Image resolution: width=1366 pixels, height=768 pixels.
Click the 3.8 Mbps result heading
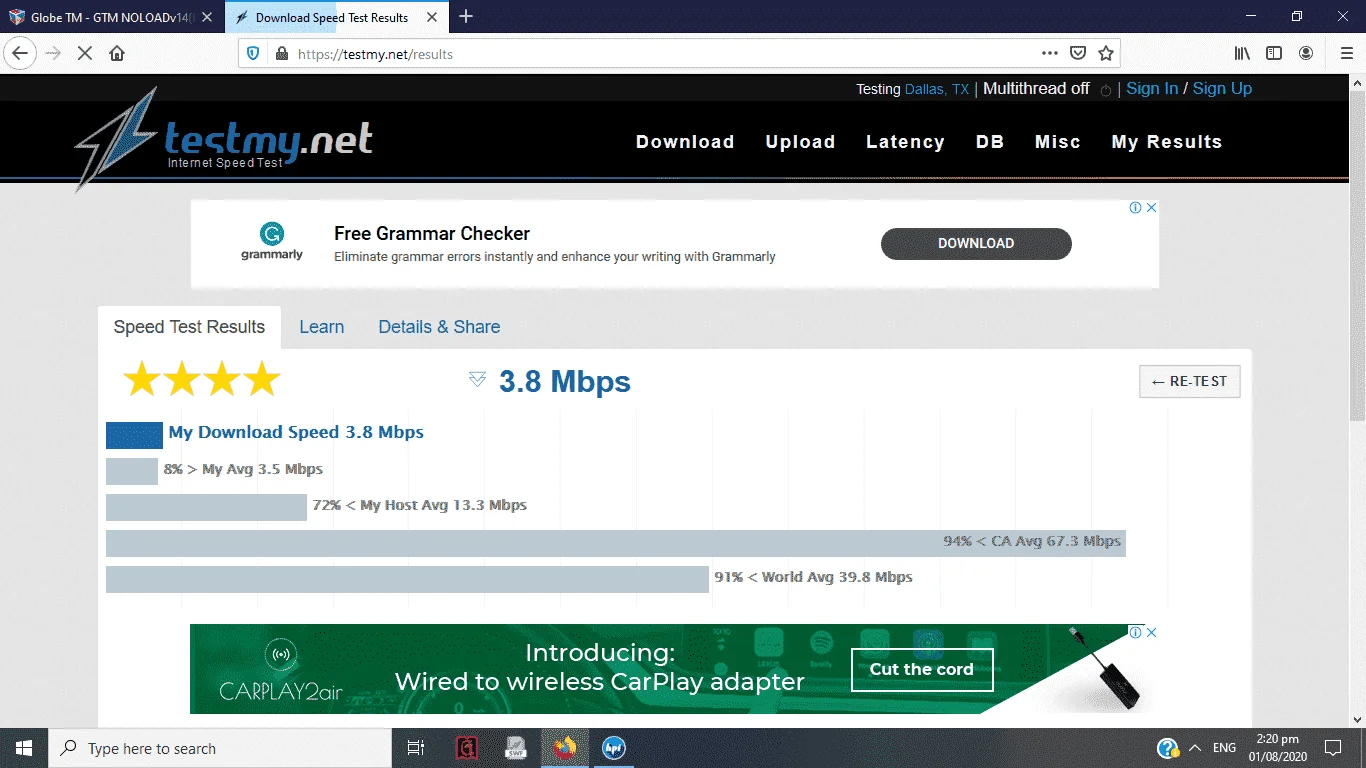click(x=565, y=381)
